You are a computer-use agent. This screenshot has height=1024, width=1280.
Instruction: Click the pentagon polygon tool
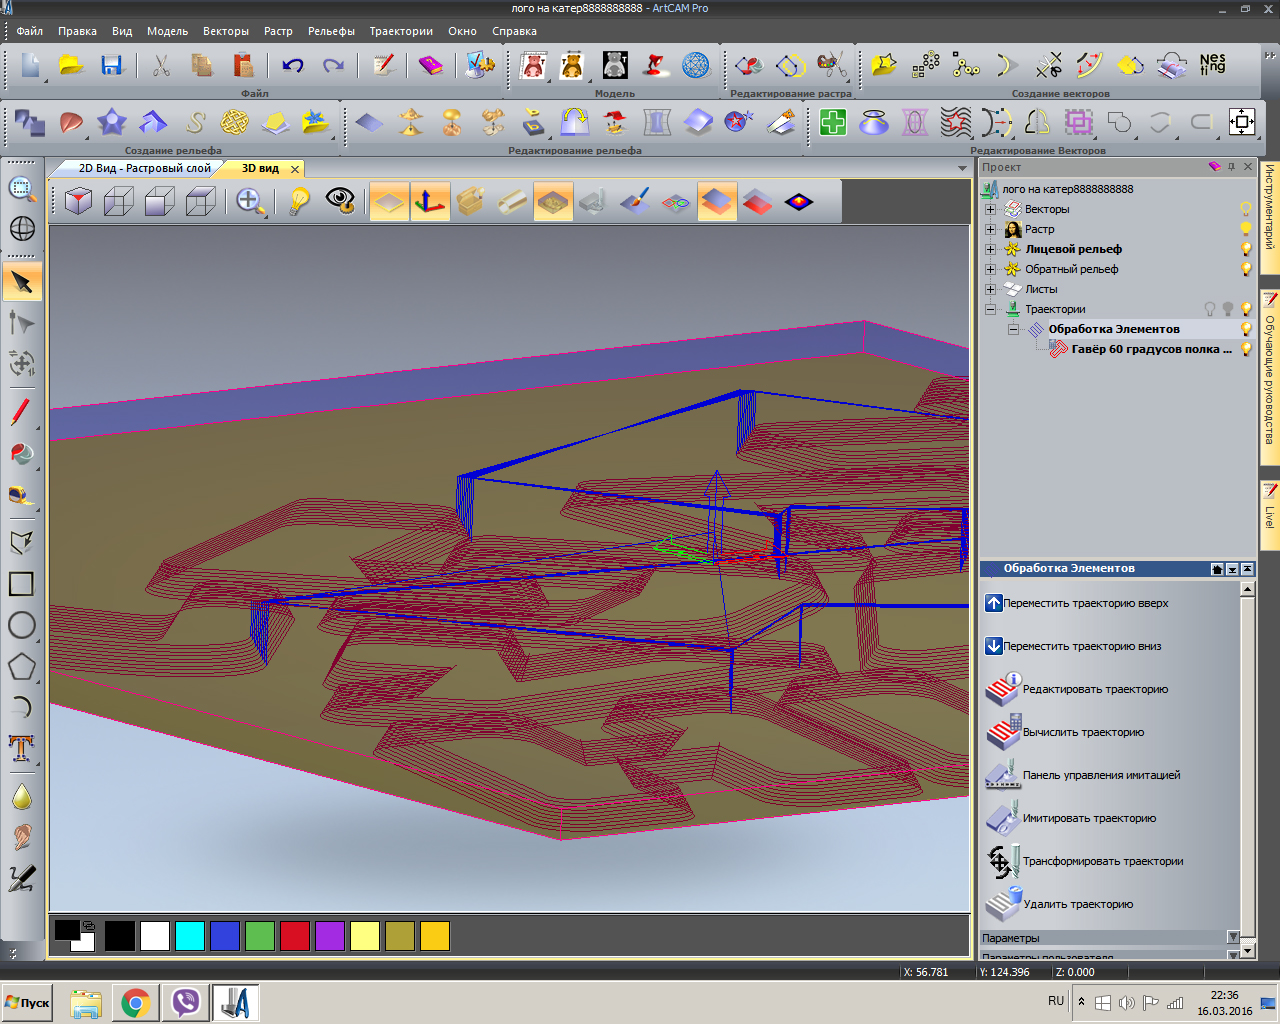(21, 666)
